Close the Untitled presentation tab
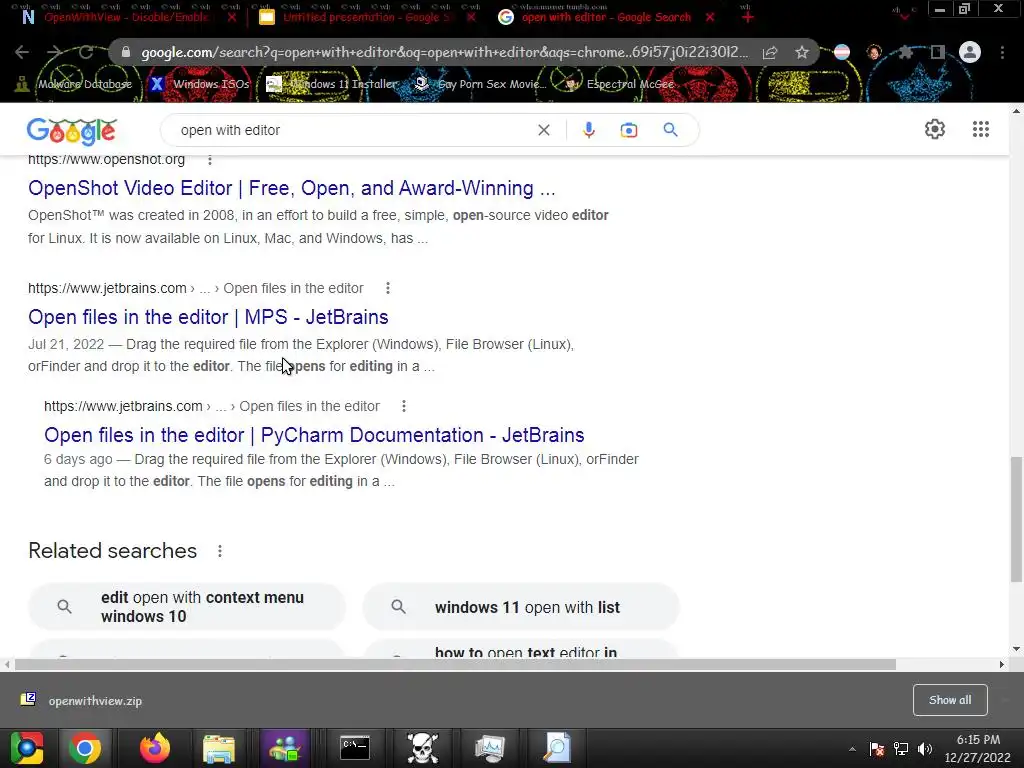 click(x=472, y=18)
